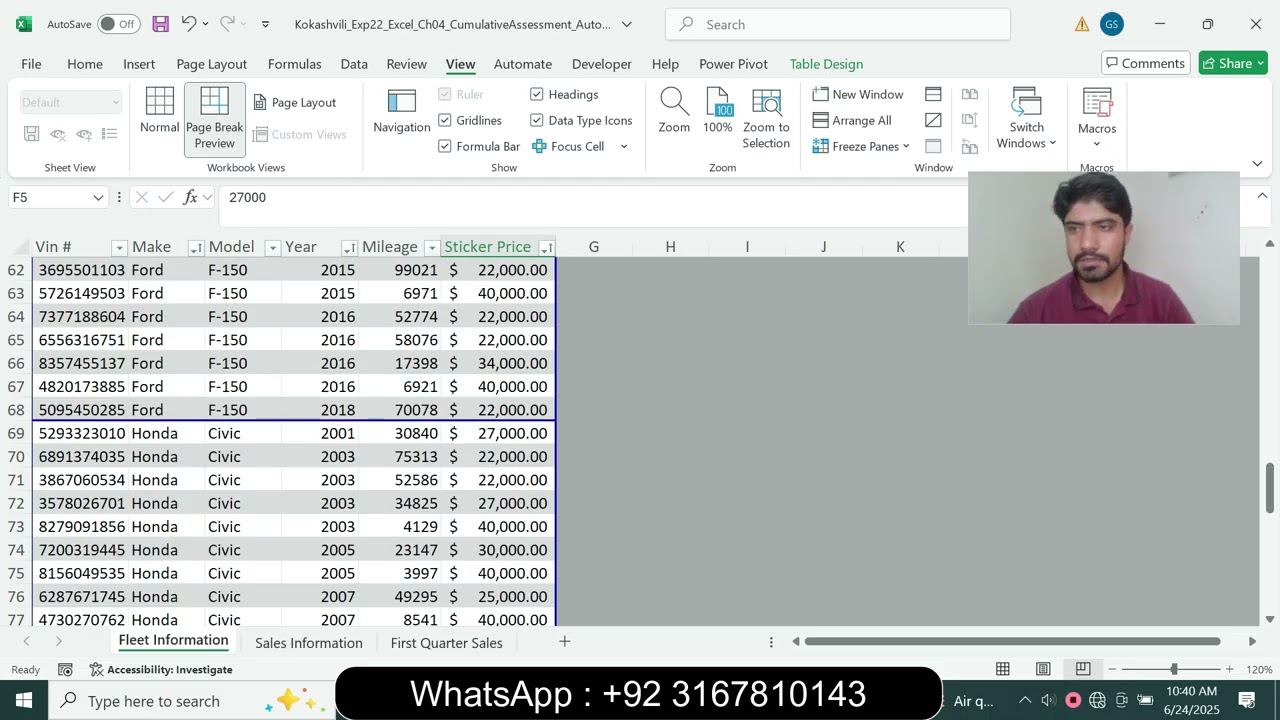The width and height of the screenshot is (1280, 720).
Task: Open the Model column filter dropdown
Action: click(272, 247)
